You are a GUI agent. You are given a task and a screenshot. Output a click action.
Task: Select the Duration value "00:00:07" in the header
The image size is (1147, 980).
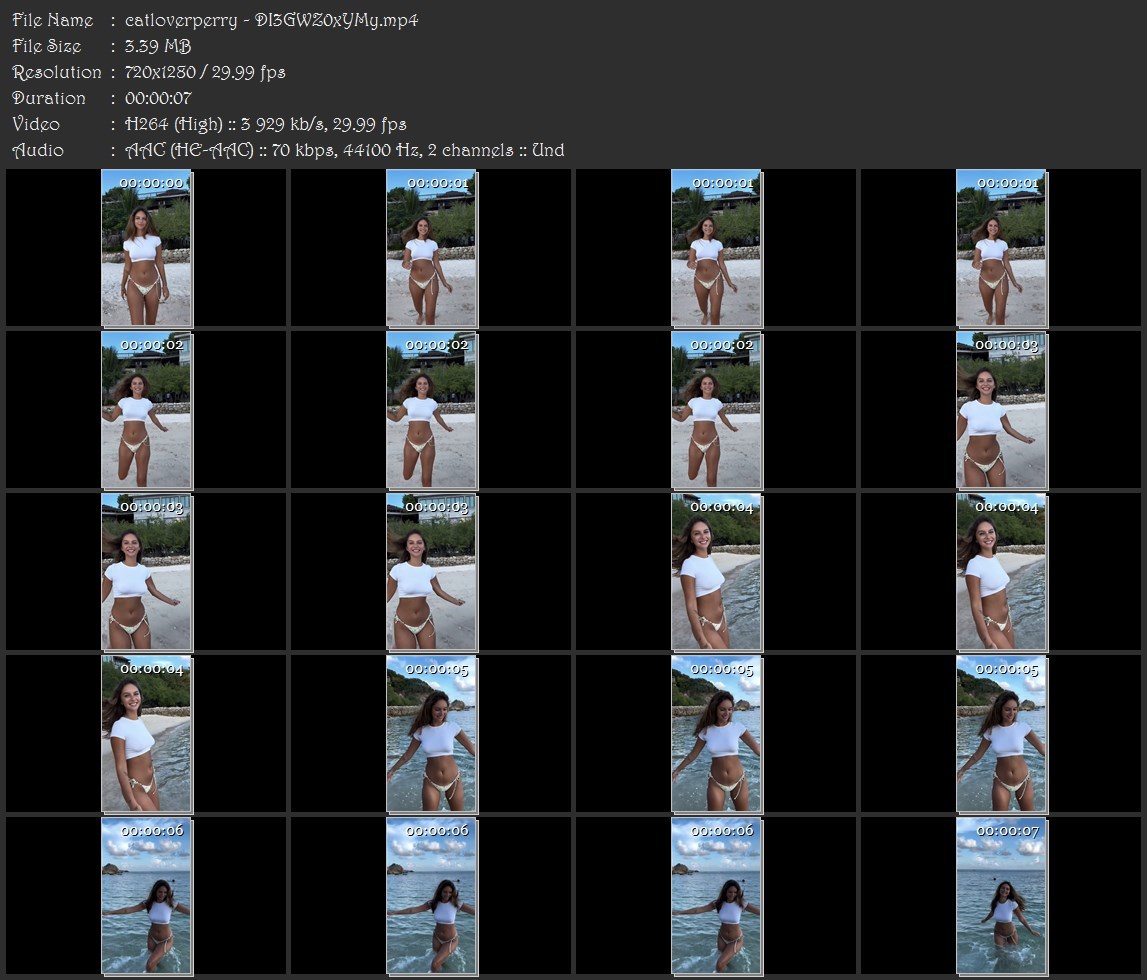(x=158, y=98)
